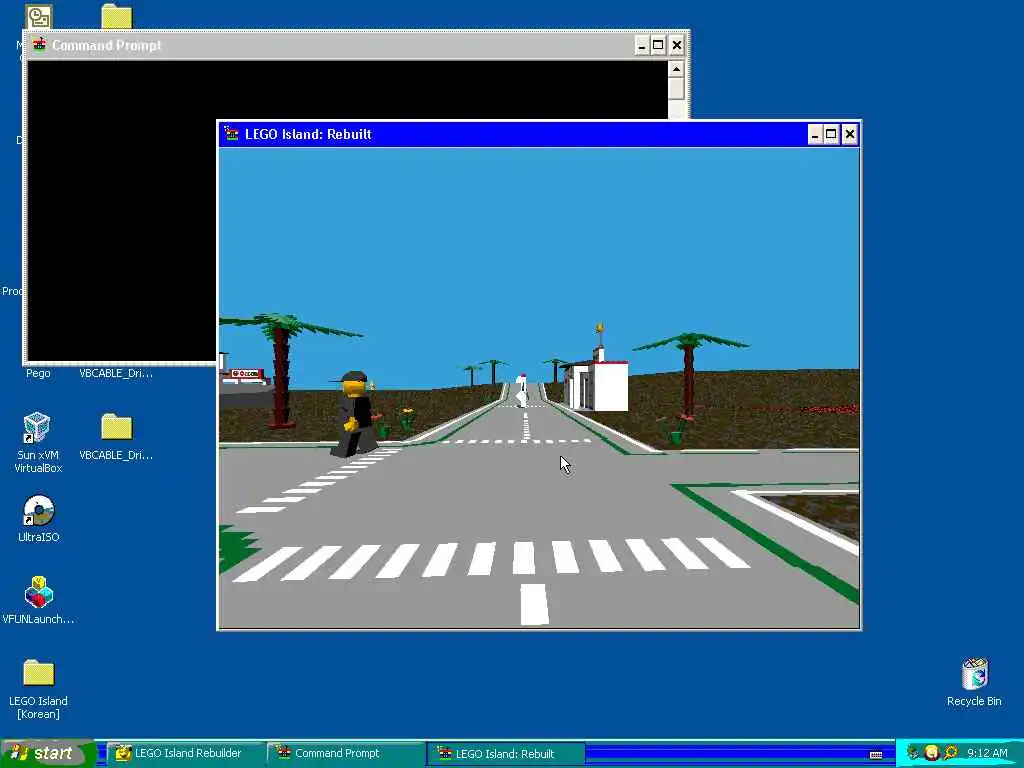Open the Sun xVM VirtualBox desktop shortcut

[38, 442]
